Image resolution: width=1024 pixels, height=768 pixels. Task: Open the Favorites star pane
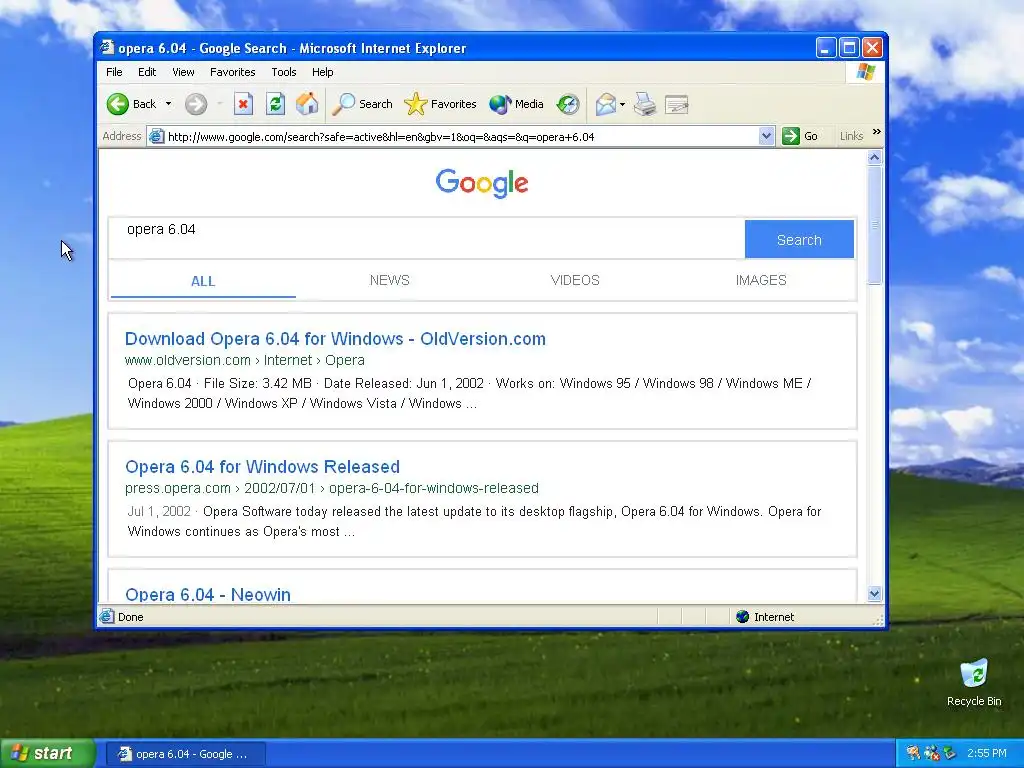440,104
